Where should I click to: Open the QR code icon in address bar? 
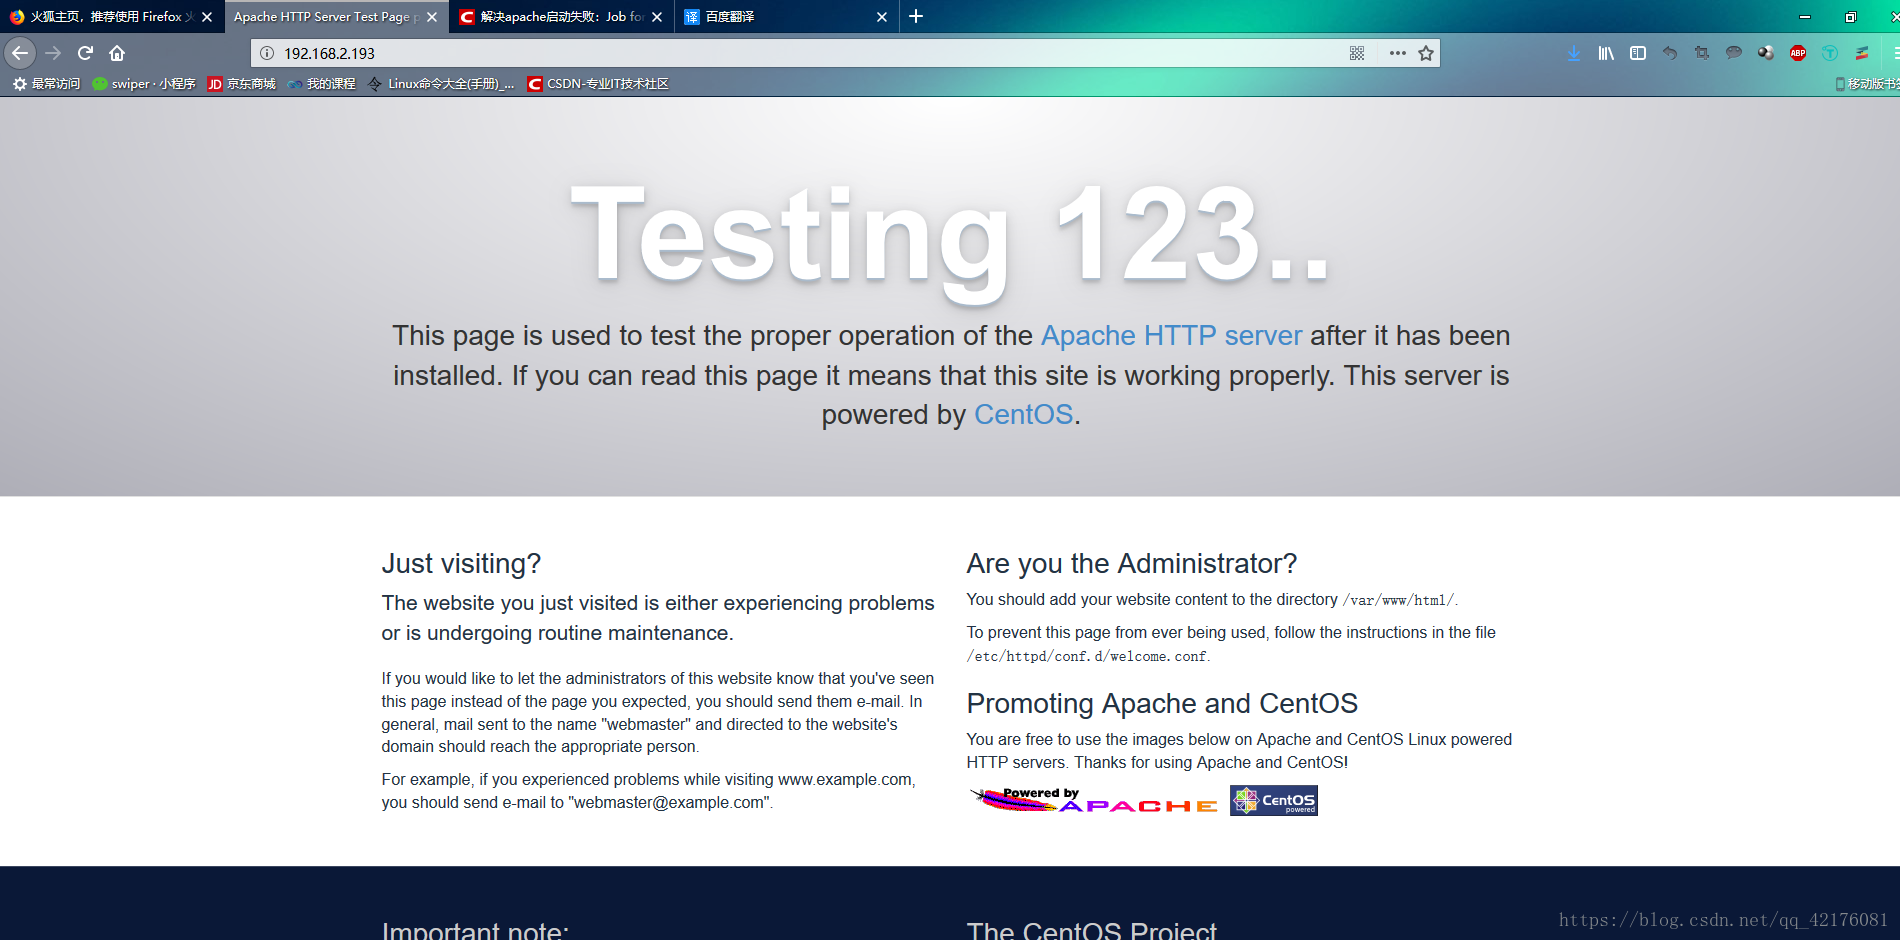coord(1357,53)
